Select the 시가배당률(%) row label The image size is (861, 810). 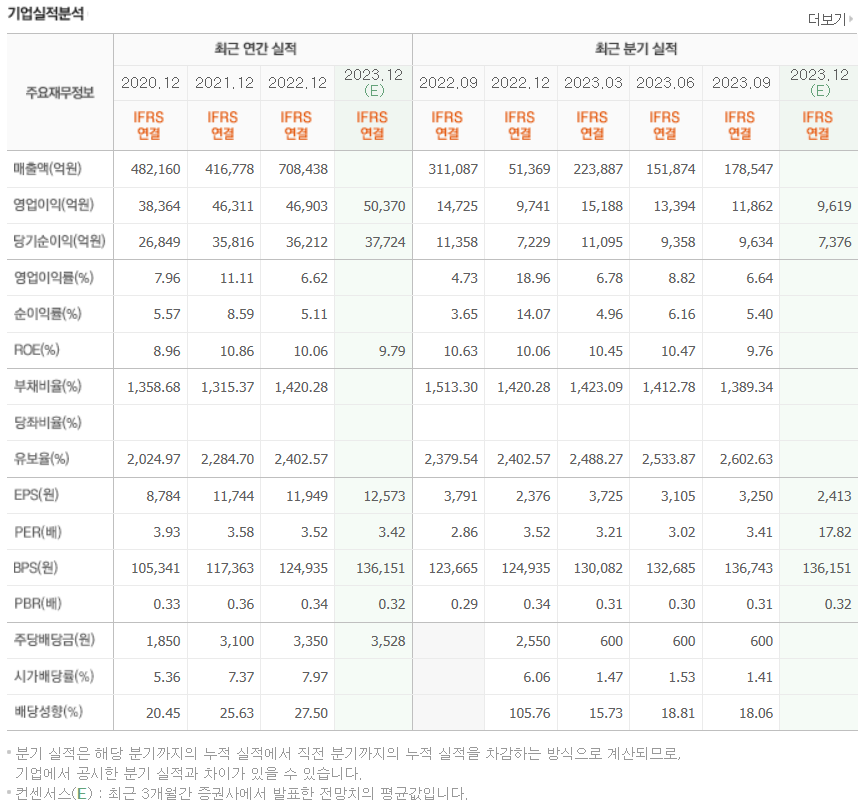coord(53,676)
